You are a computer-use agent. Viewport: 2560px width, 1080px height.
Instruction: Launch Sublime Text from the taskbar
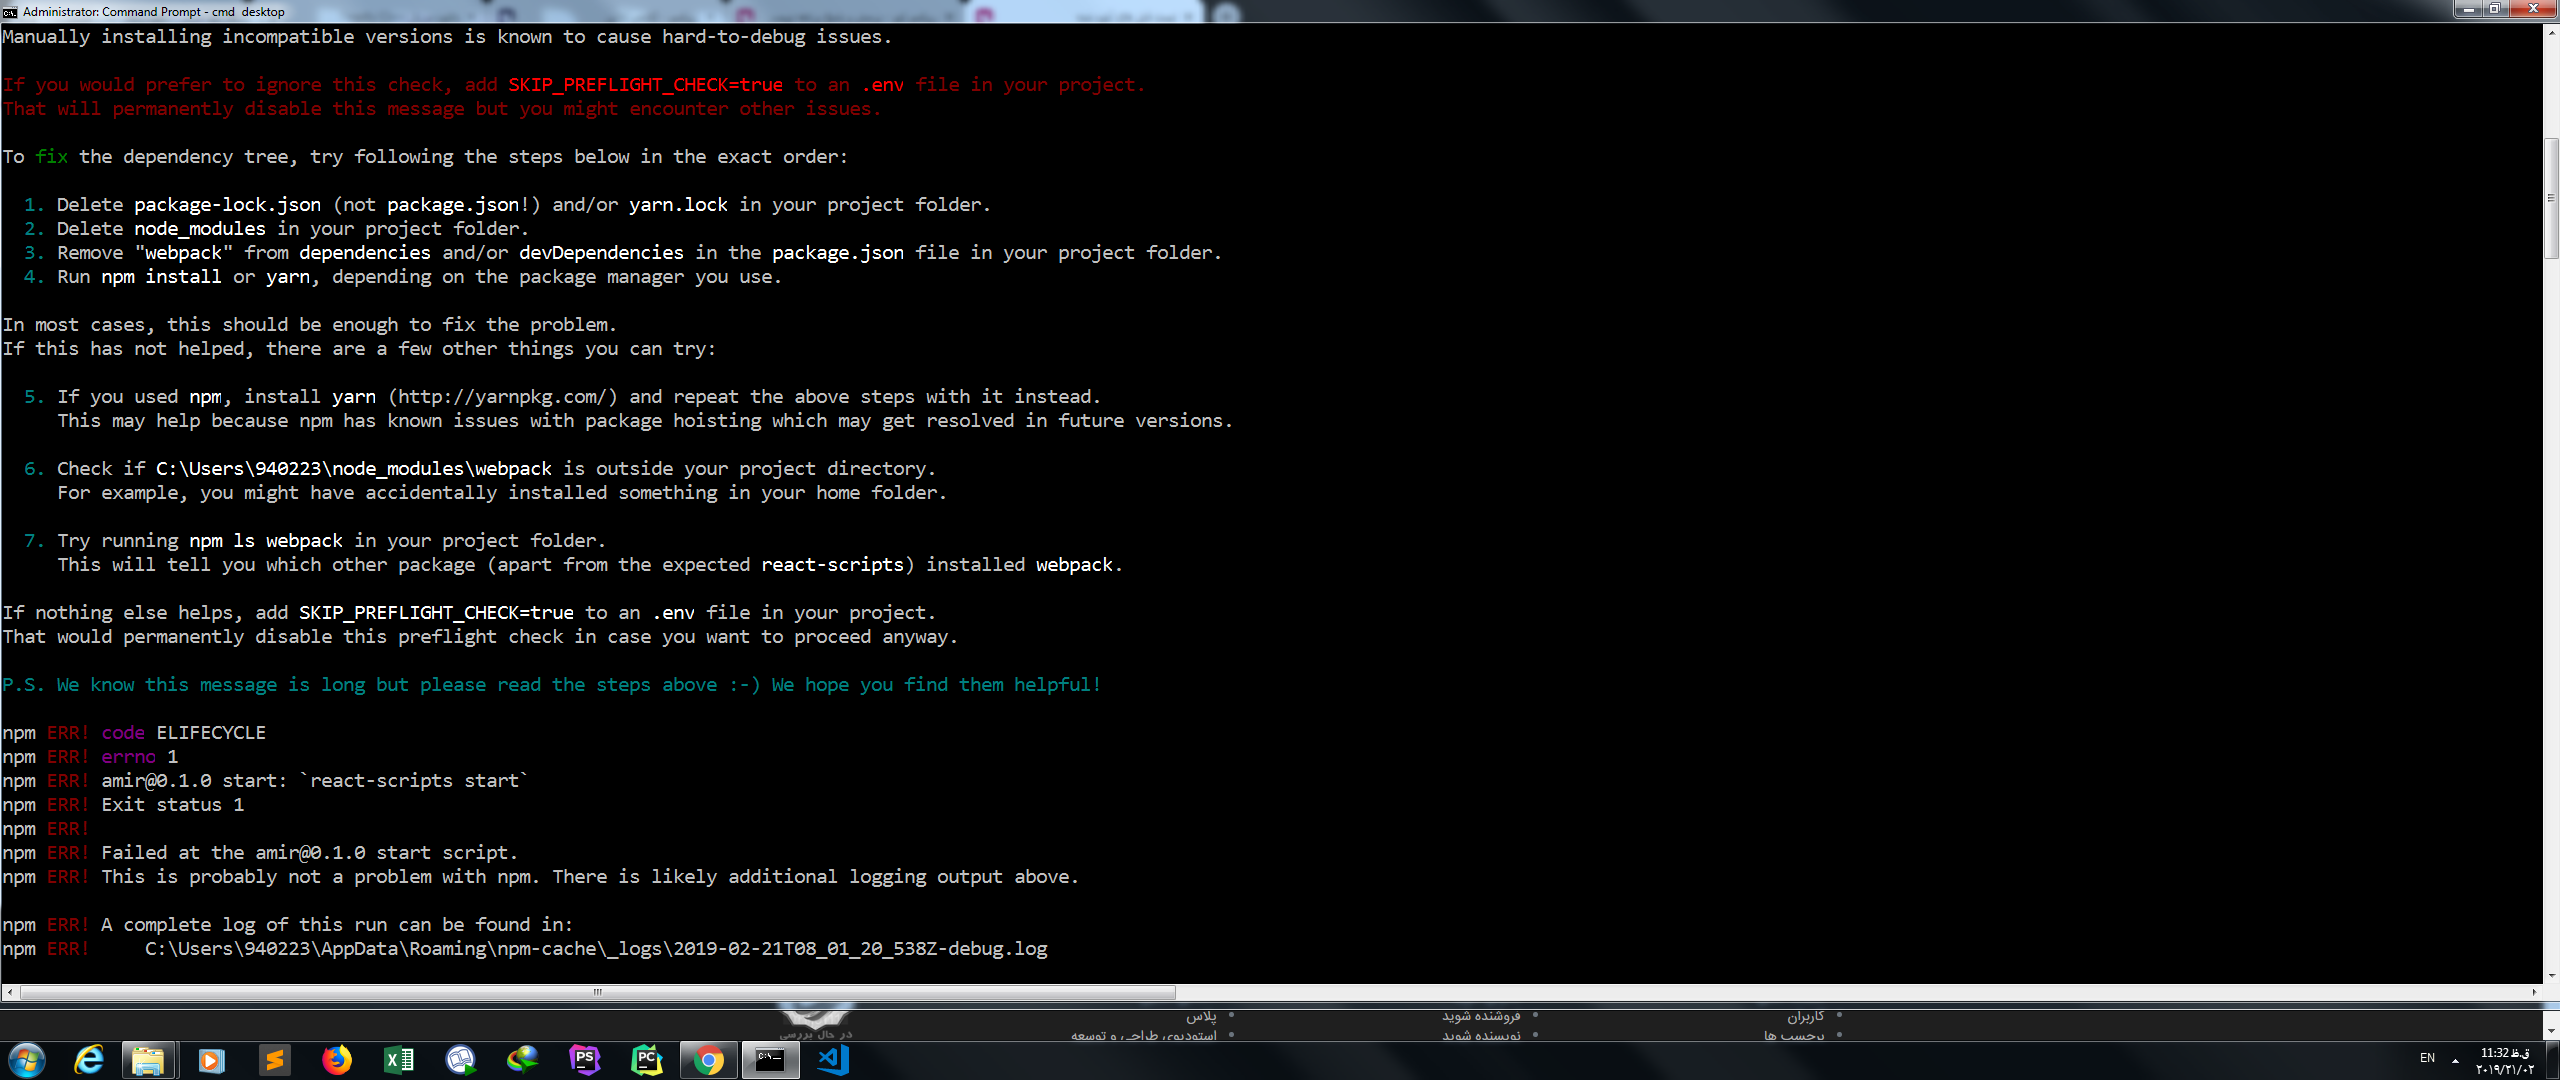(x=274, y=1060)
